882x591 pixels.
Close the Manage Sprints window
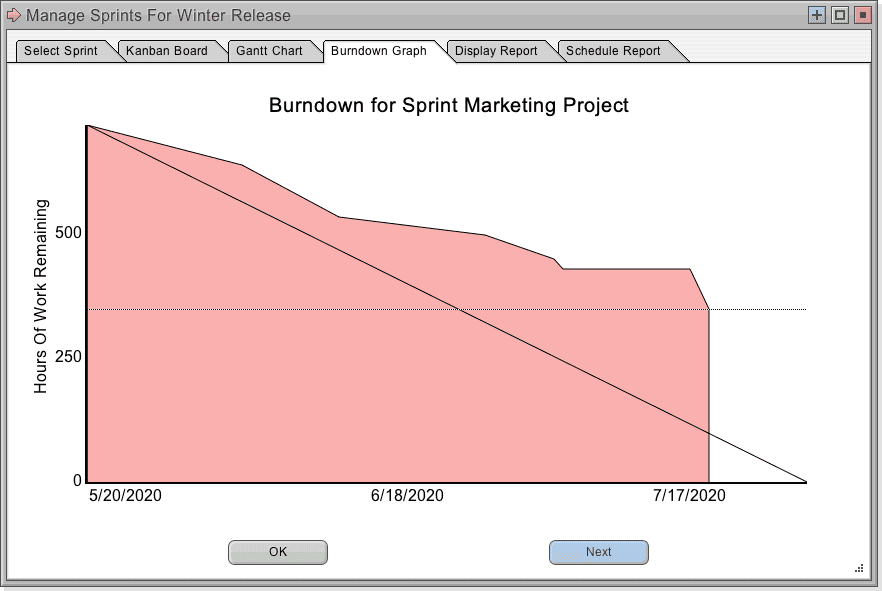click(862, 15)
